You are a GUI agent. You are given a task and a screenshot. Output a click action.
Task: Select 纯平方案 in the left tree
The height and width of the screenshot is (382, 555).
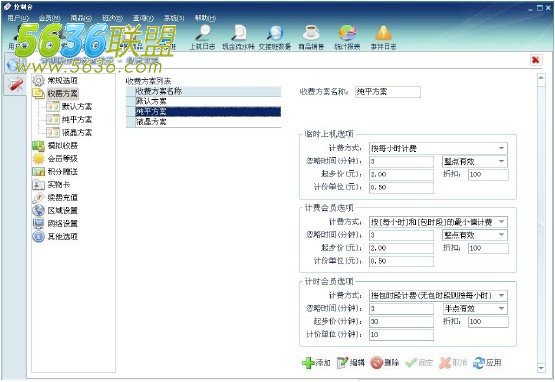[x=77, y=119]
